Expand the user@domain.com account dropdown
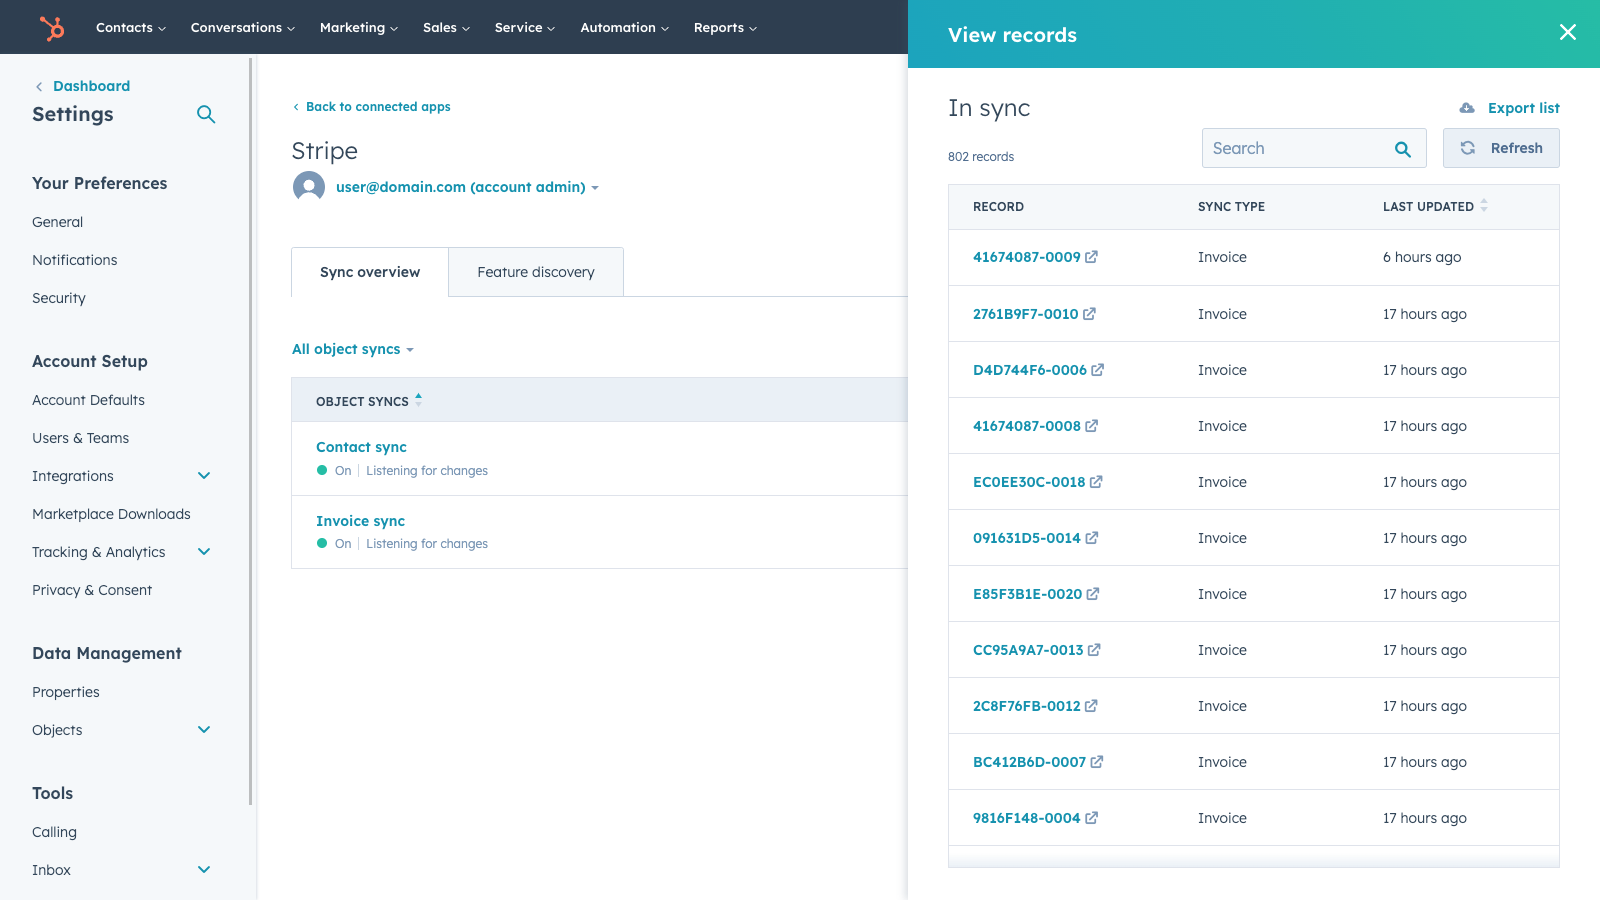This screenshot has height=900, width=1600. [596, 187]
